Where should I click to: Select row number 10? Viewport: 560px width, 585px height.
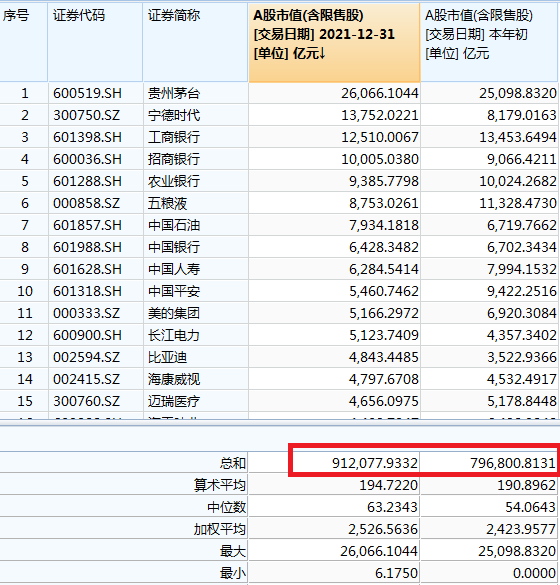coord(24,291)
